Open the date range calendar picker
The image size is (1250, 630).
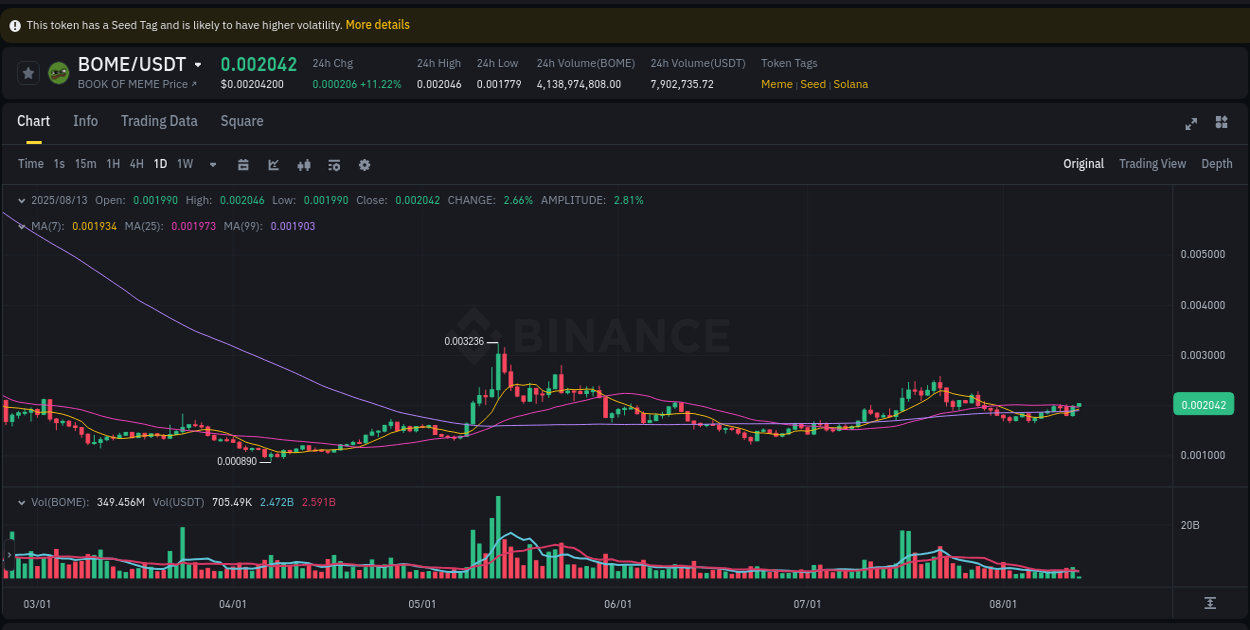243,164
